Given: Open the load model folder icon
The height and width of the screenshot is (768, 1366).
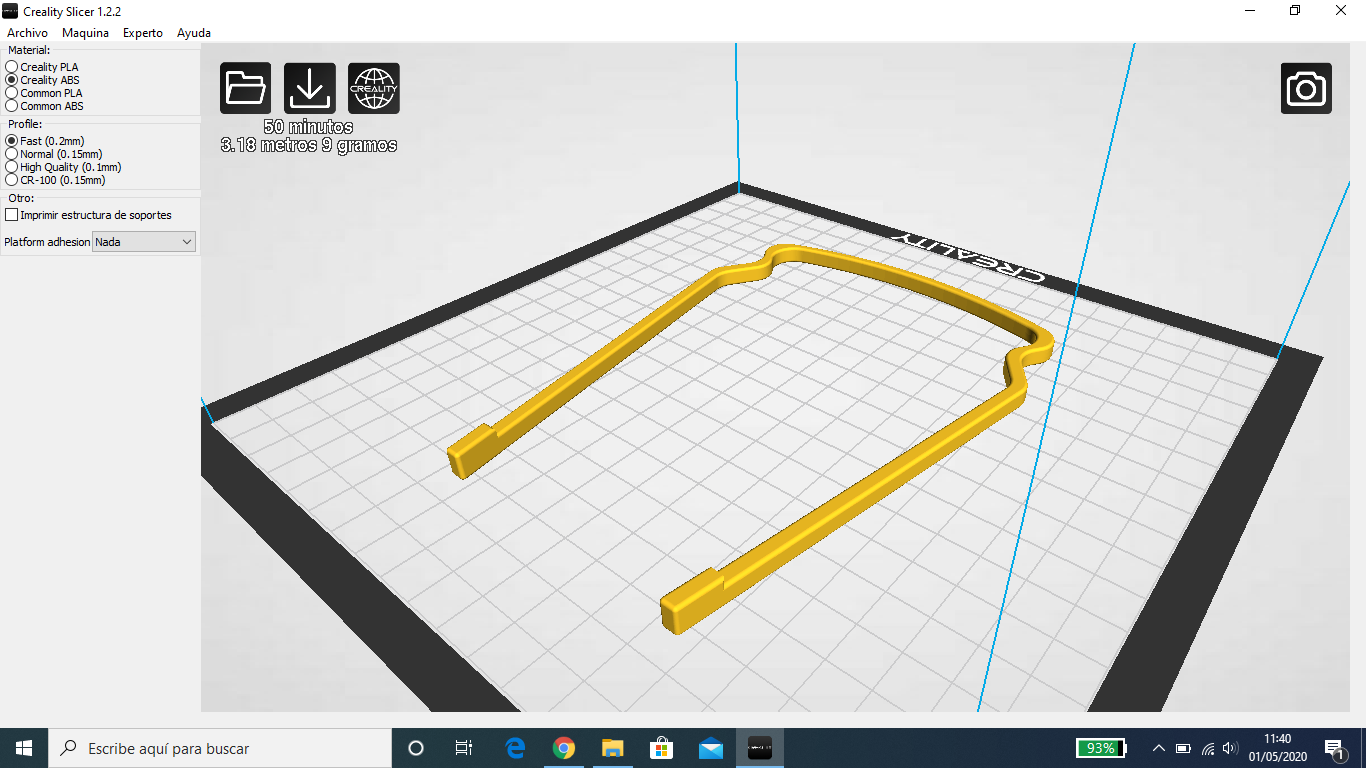Looking at the screenshot, I should [245, 88].
